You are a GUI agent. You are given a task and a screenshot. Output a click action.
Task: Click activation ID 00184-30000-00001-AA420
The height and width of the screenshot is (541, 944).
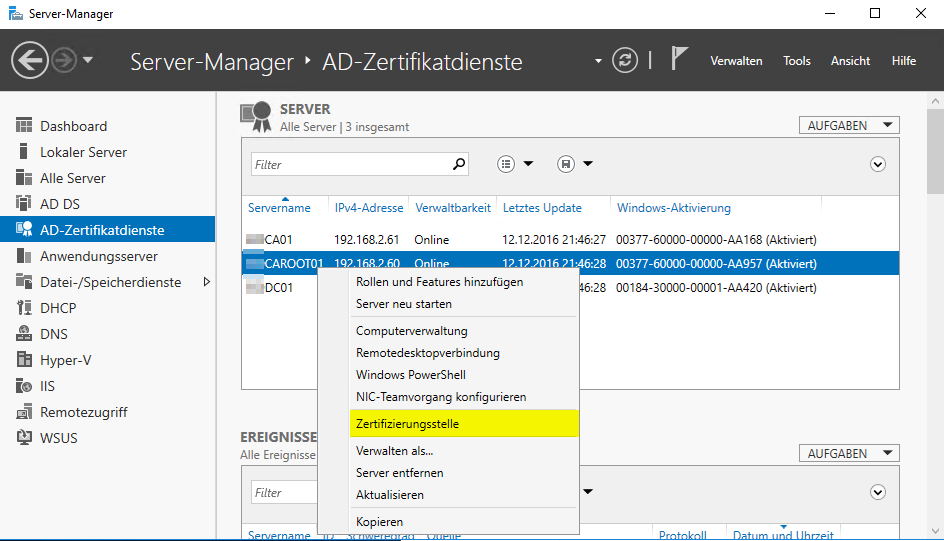689,288
